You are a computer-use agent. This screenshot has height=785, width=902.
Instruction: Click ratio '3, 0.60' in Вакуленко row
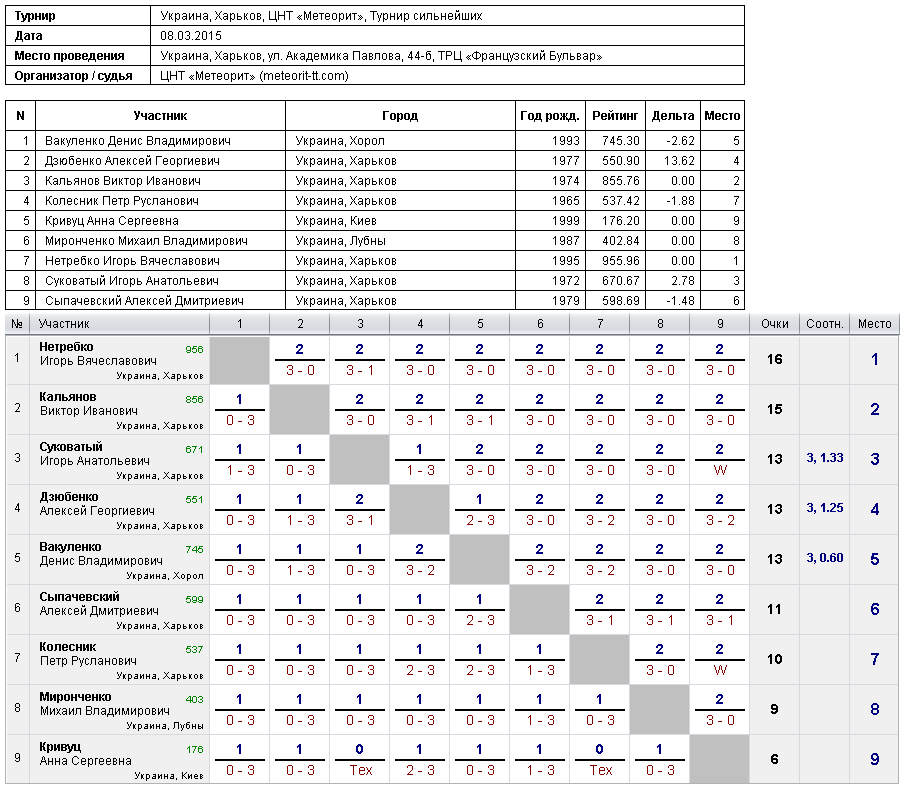click(824, 558)
